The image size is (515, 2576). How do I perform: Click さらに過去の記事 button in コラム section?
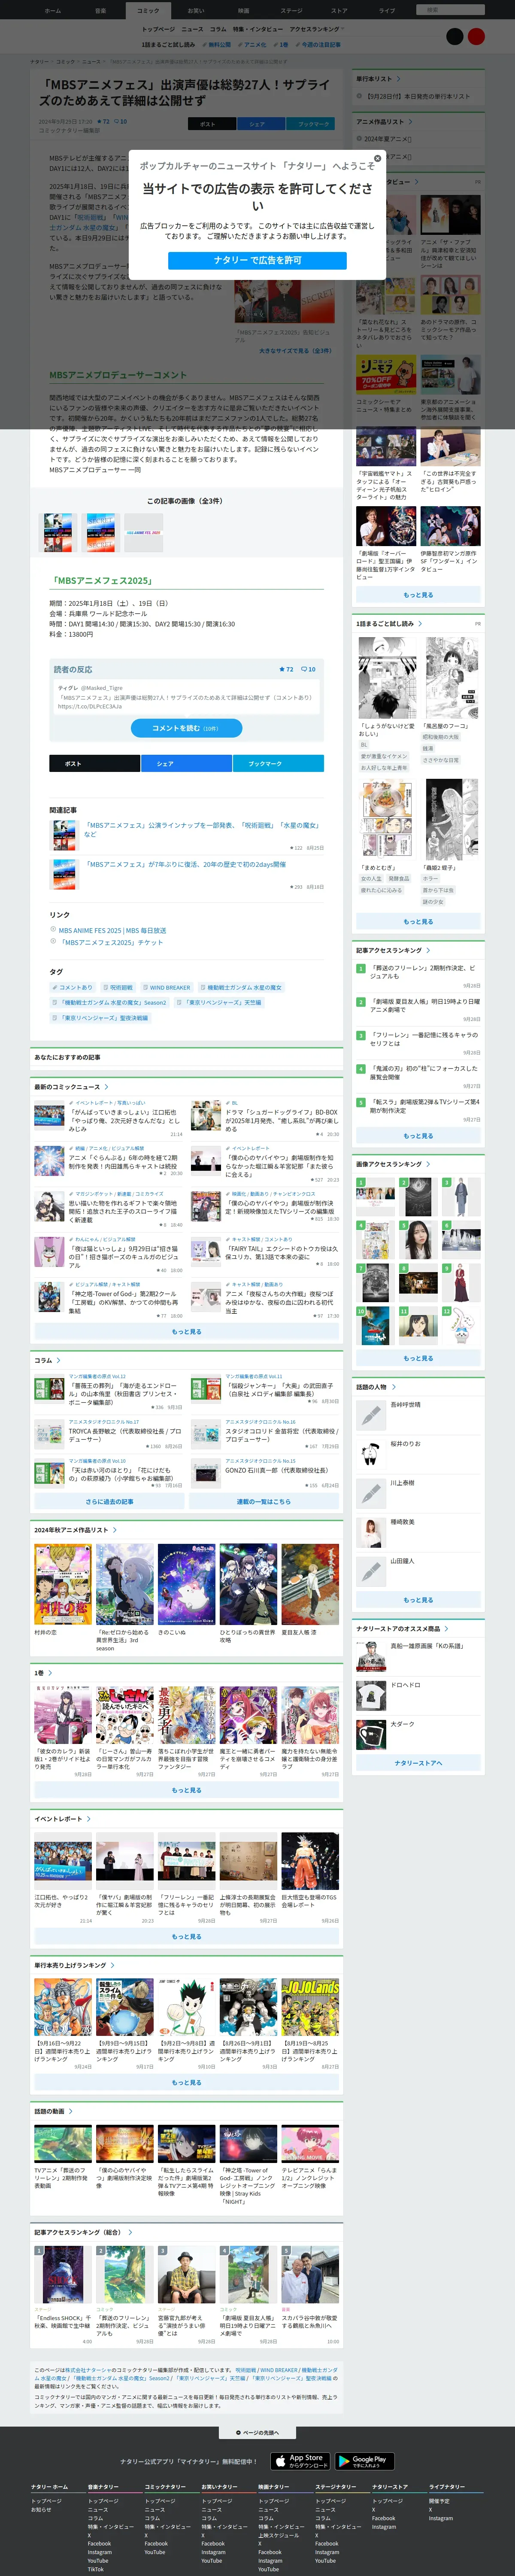click(109, 1502)
